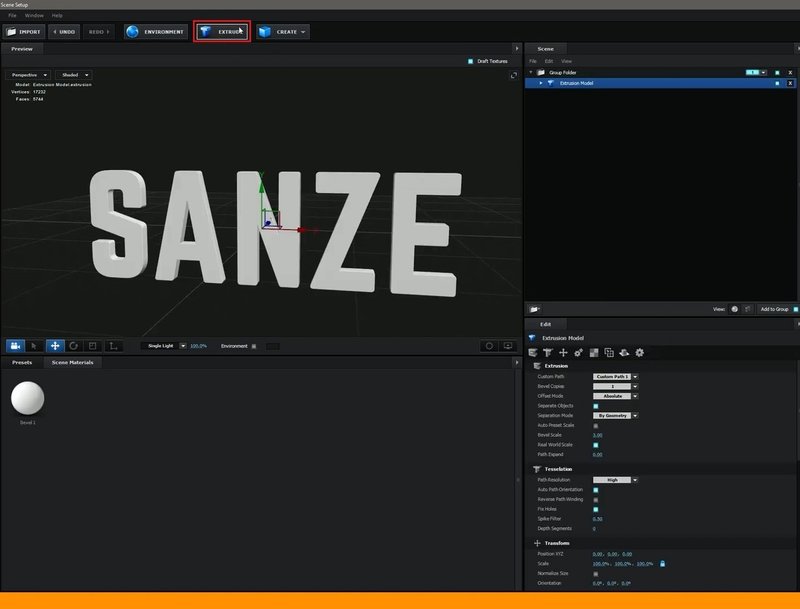The image size is (800, 609).
Task: Select the Group Folder row
Action: point(660,72)
